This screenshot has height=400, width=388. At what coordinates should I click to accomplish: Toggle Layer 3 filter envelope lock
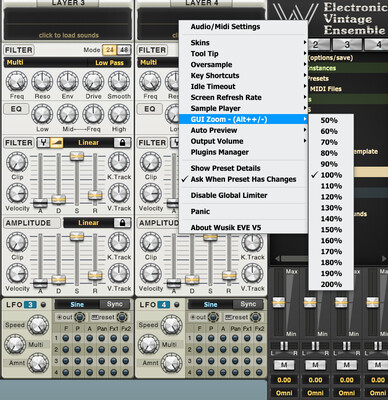[122, 143]
